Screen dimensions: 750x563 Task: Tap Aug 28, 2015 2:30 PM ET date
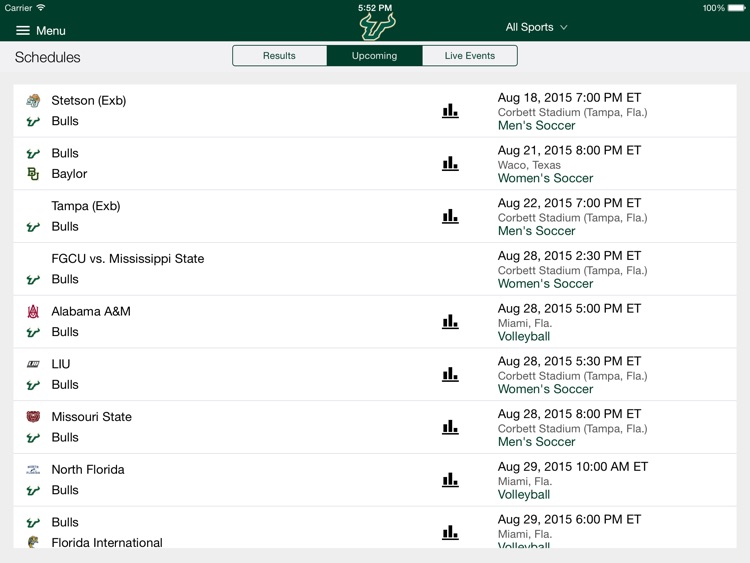569,256
